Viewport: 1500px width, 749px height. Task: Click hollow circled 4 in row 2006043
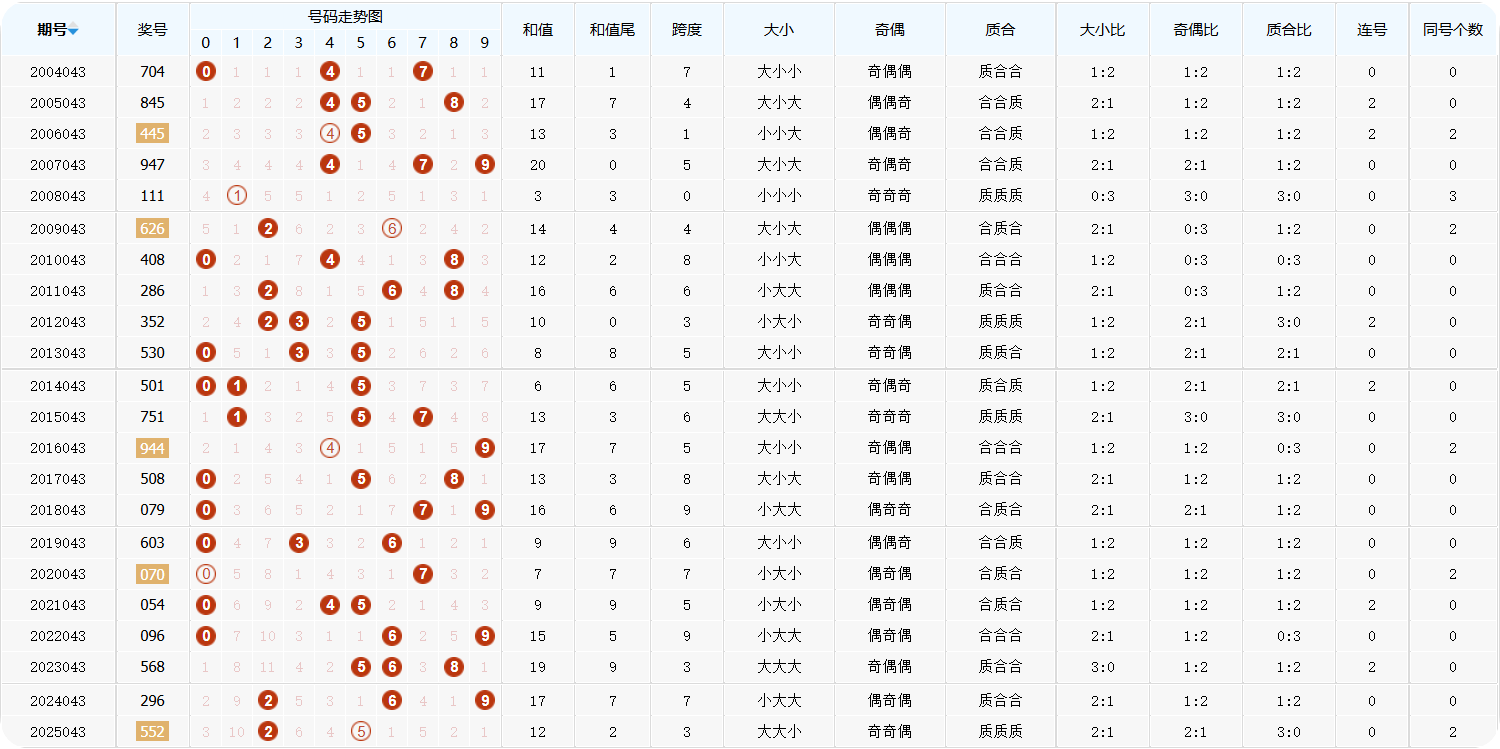[x=330, y=134]
